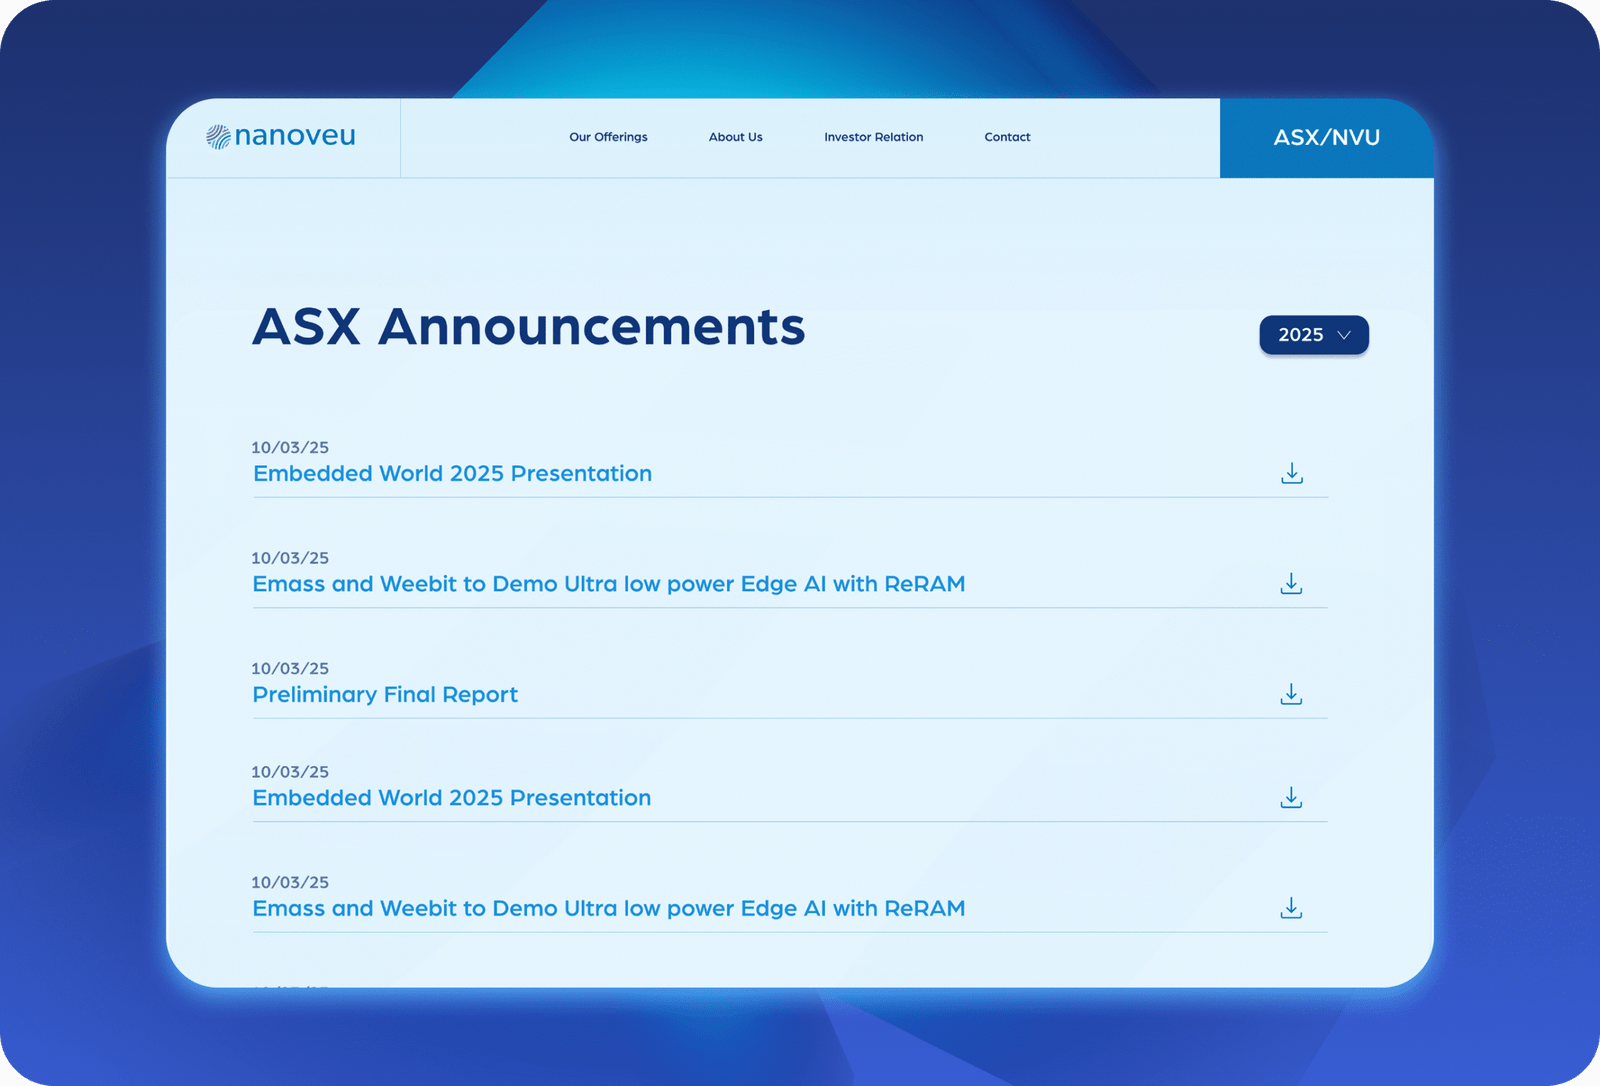Click download icon for first Emass and Weebit announcement
This screenshot has width=1600, height=1086.
(1291, 584)
